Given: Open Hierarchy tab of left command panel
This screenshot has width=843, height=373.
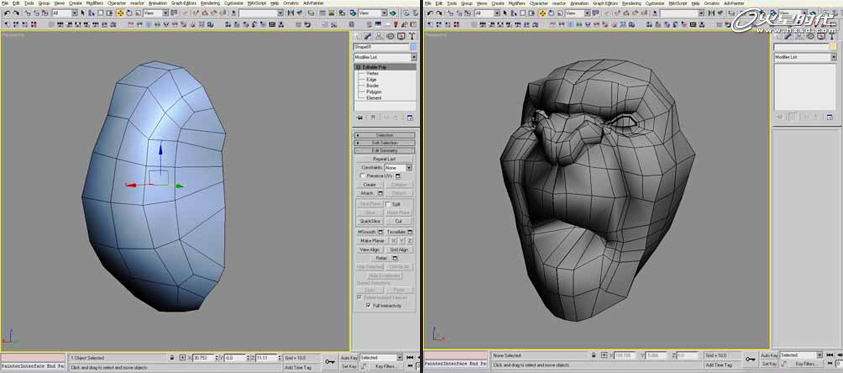Looking at the screenshot, I should tap(379, 36).
